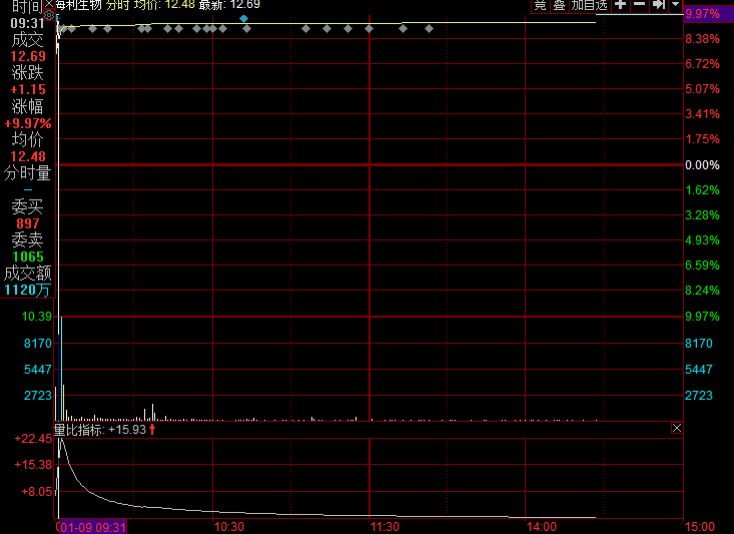
Task: Click the 最新: 12.69 header text
Action: (229, 5)
